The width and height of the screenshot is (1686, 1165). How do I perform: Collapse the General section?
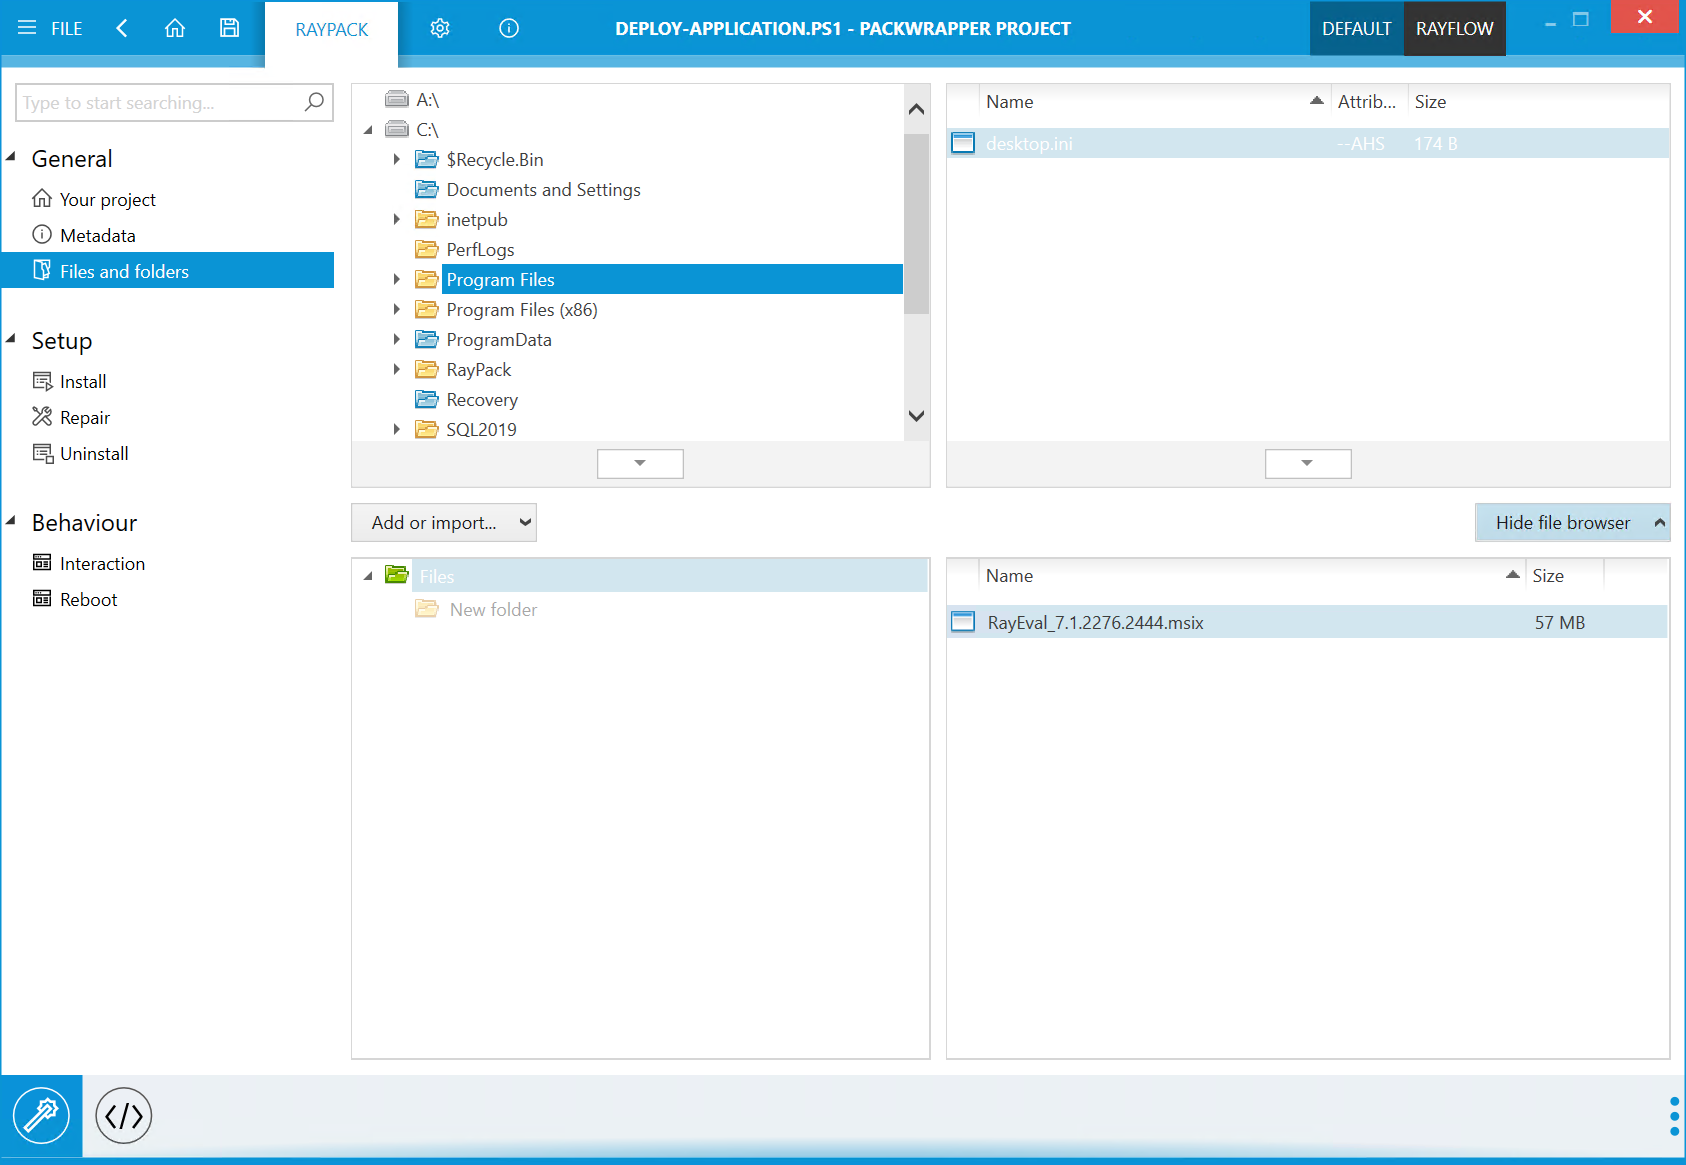pos(12,157)
